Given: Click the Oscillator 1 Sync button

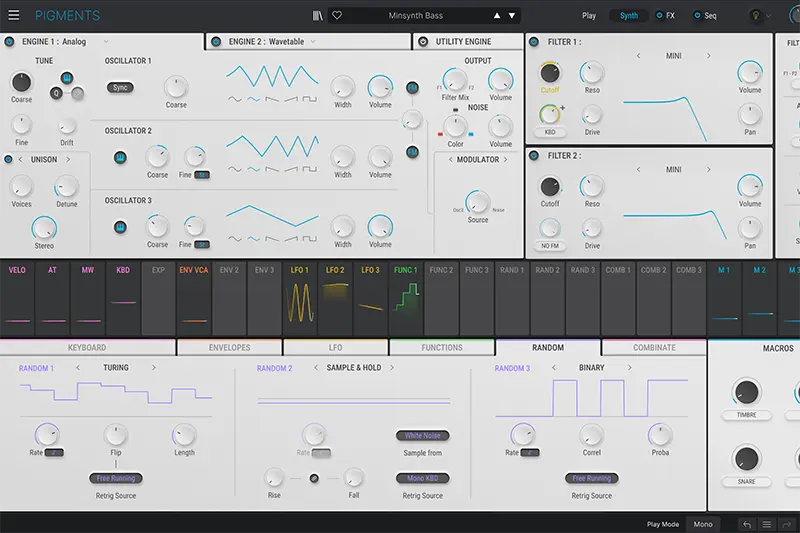Looking at the screenshot, I should 119,88.
